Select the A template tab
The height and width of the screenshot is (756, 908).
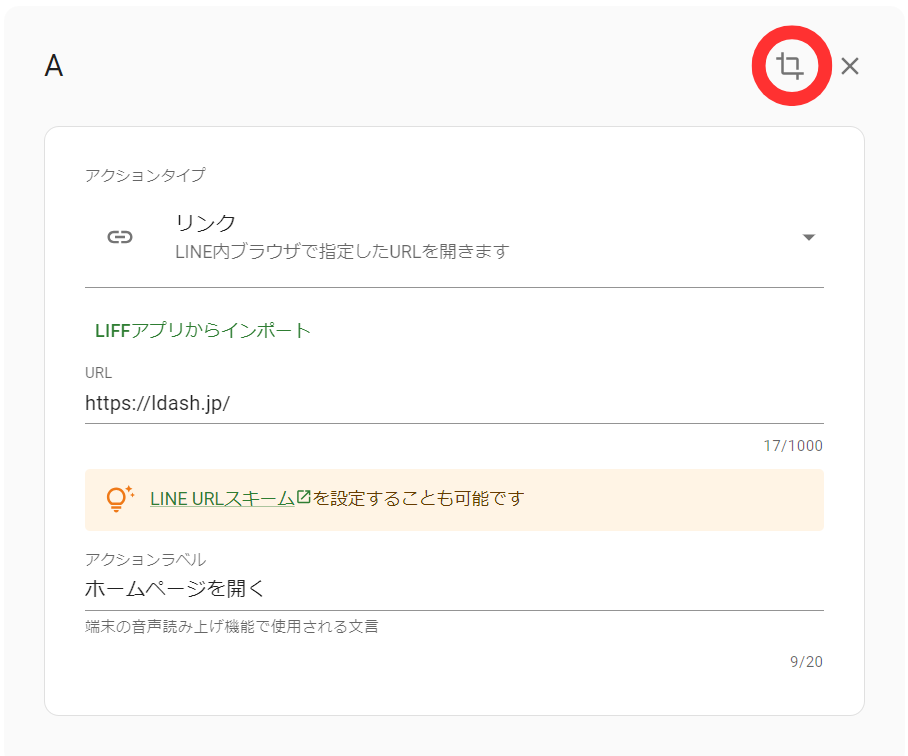tap(55, 67)
